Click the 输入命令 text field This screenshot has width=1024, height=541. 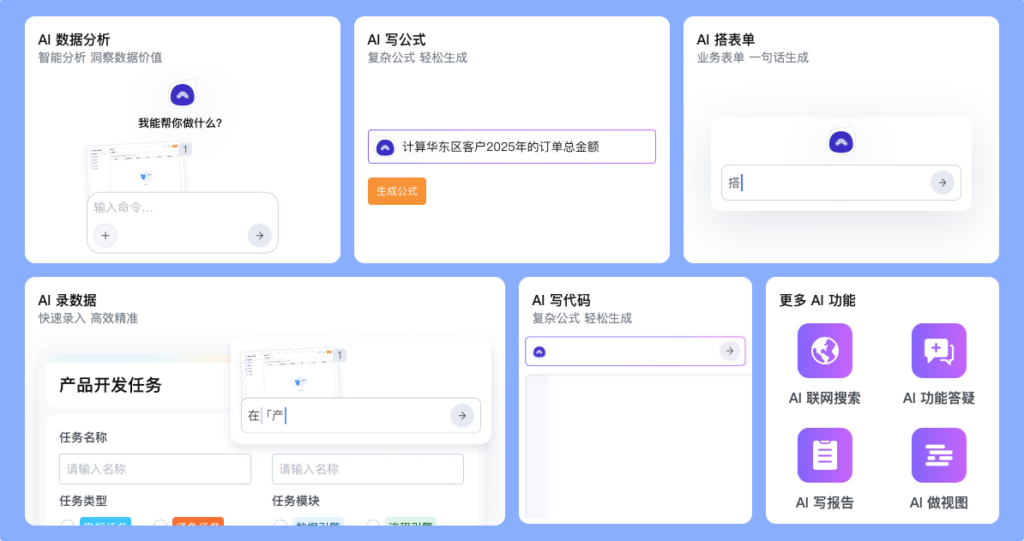coord(170,208)
